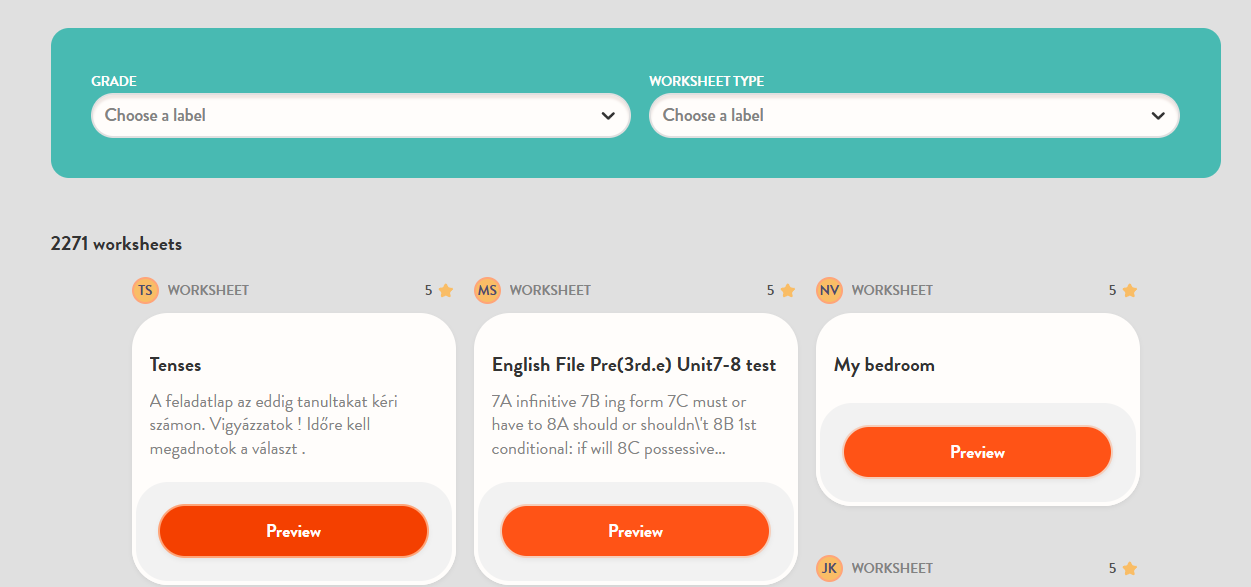
Task: Open the English File Pre(3rd.e) Unit7-8 title
Action: point(634,365)
